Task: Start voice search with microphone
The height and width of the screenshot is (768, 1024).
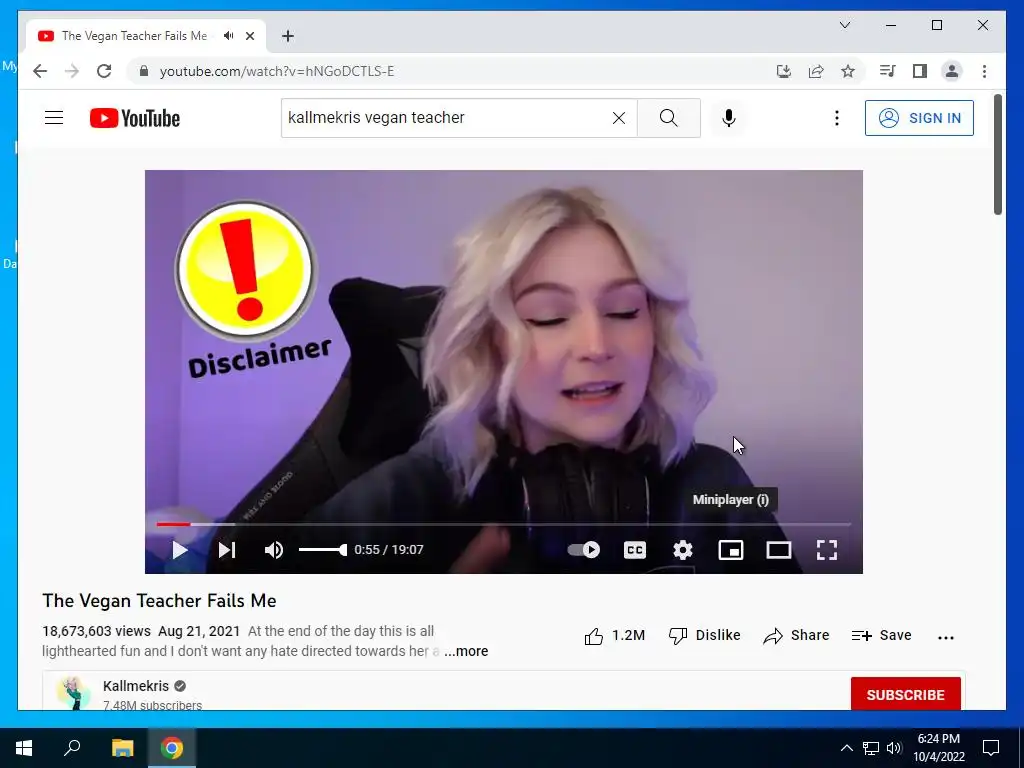Action: [x=729, y=118]
